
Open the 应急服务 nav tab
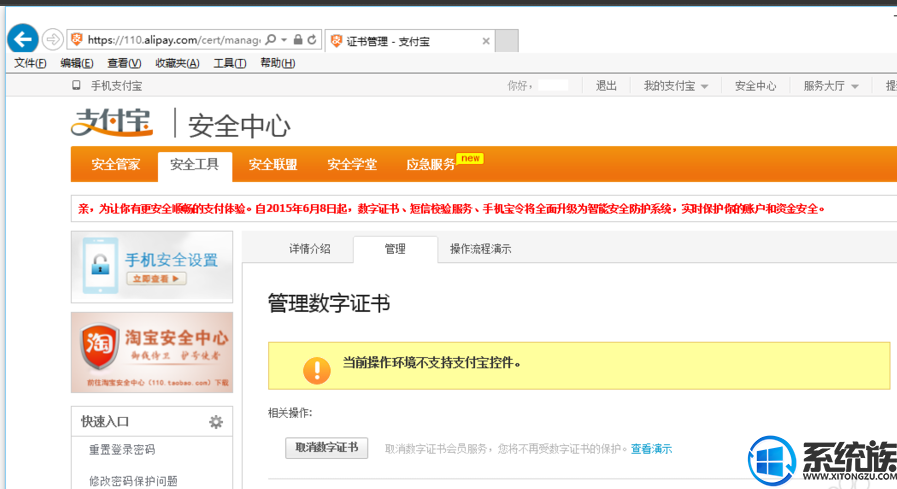click(x=431, y=165)
